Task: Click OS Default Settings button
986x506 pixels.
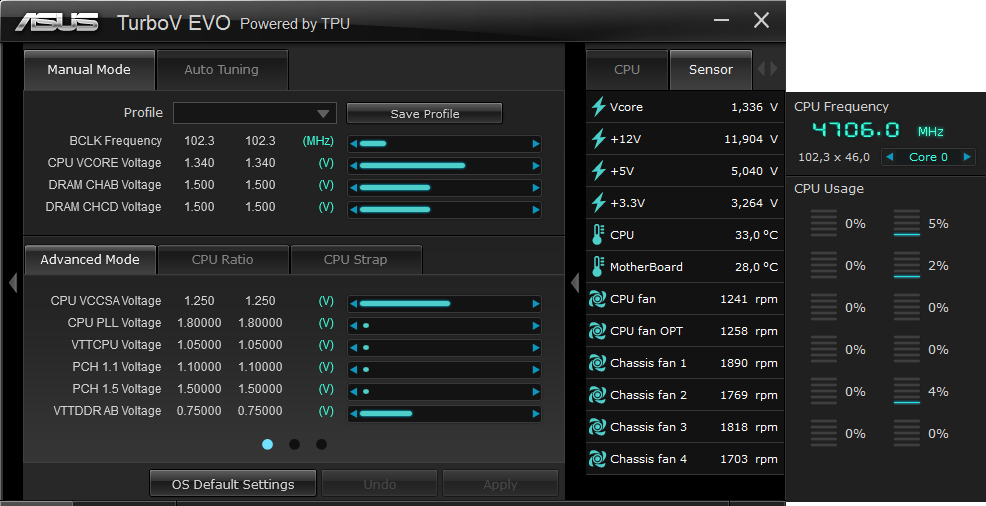Action: [233, 484]
